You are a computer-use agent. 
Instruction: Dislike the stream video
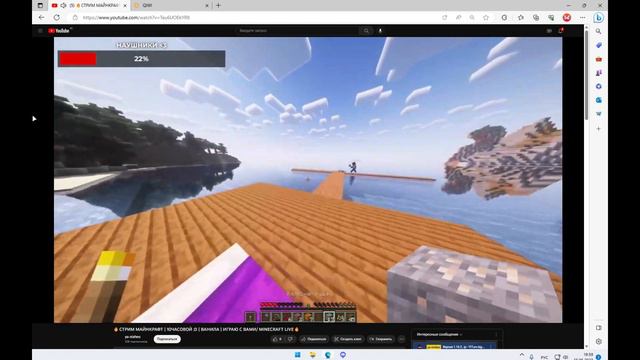pyautogui.click(x=290, y=339)
